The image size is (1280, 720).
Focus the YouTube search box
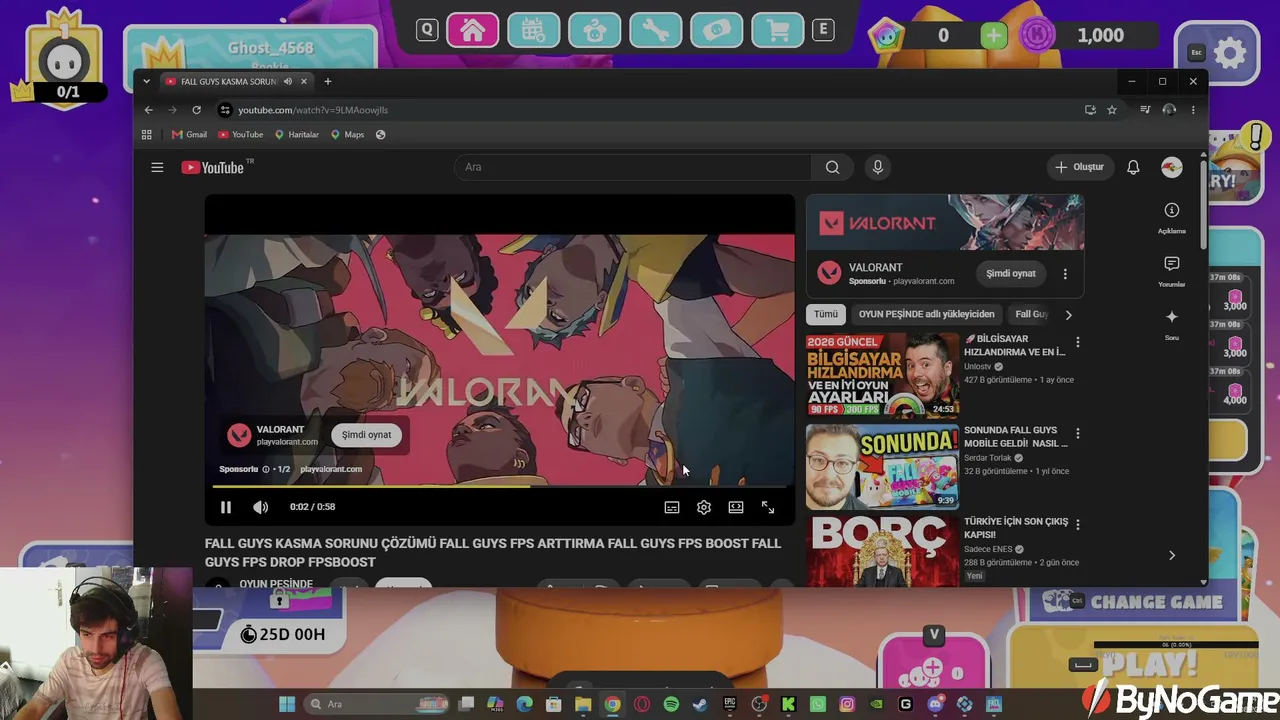point(633,167)
